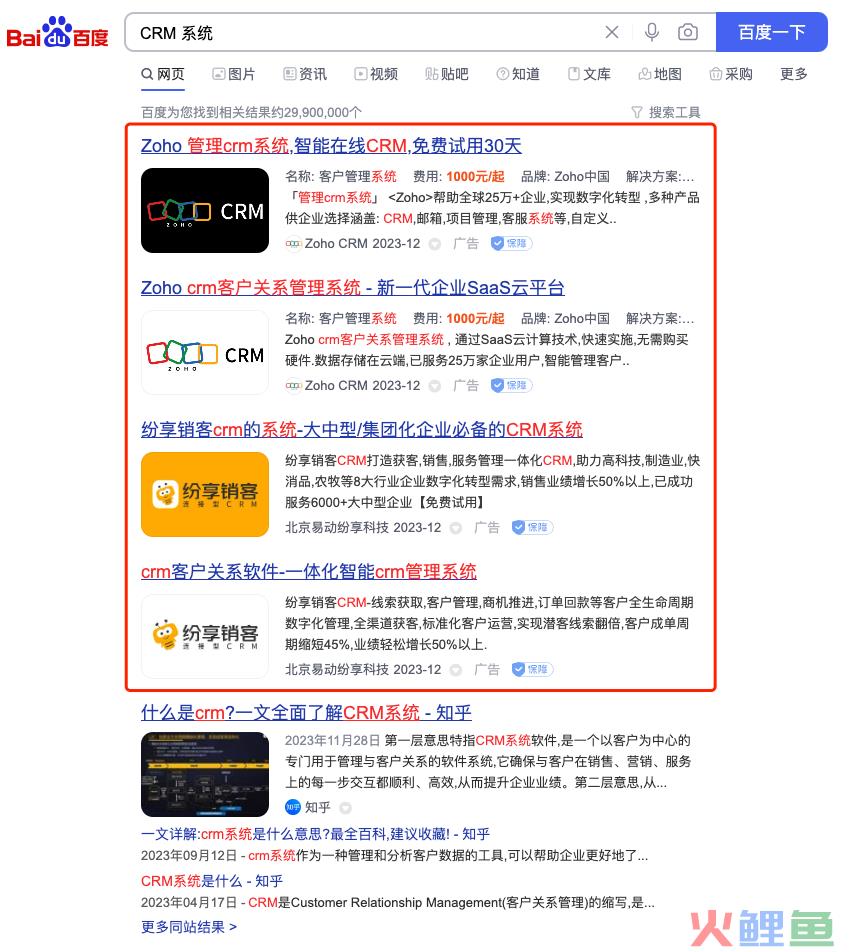Click 保障 badge in first Zoho ad
Image resolution: width=858 pixels, height=952 pixels.
[511, 243]
